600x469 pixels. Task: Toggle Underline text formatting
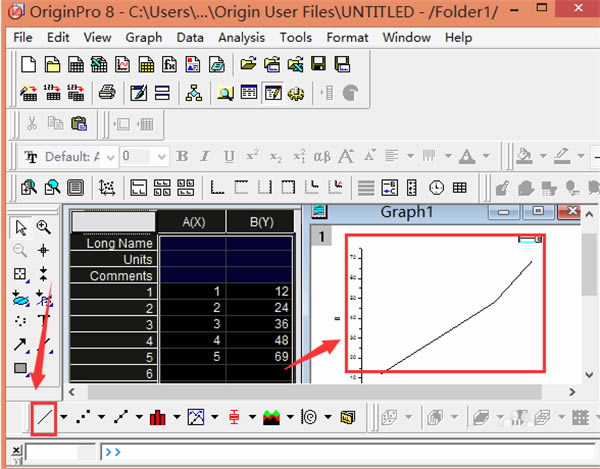[229, 156]
